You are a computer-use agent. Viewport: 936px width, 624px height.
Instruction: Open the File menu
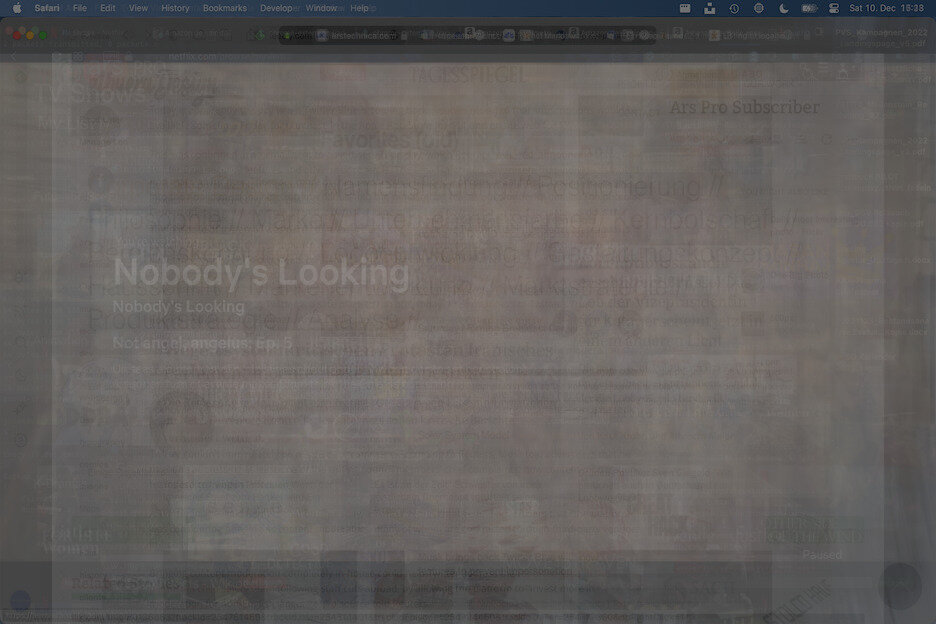79,8
